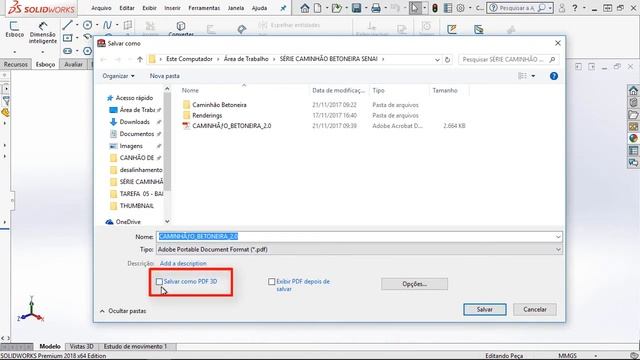Open the Janela menu
Screen dimensions: 640x360
236,8
